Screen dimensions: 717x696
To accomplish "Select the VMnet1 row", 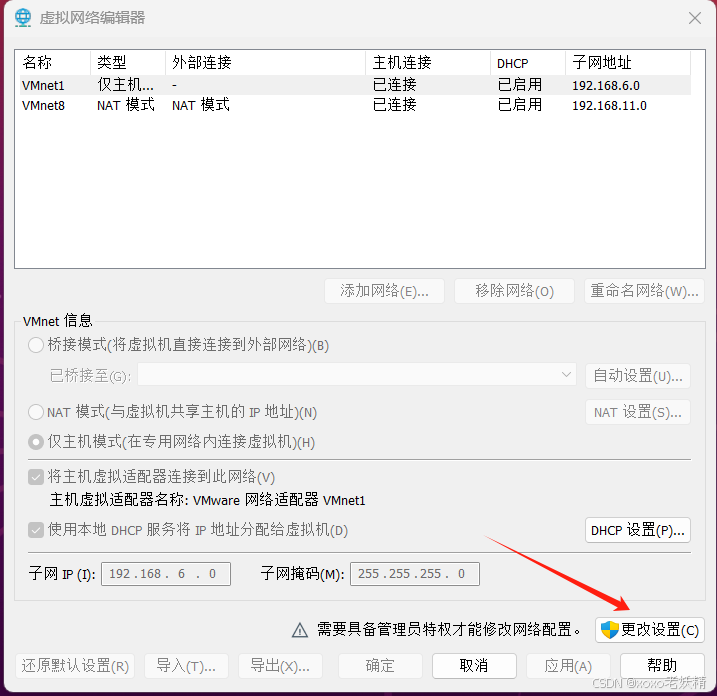I will [x=355, y=85].
